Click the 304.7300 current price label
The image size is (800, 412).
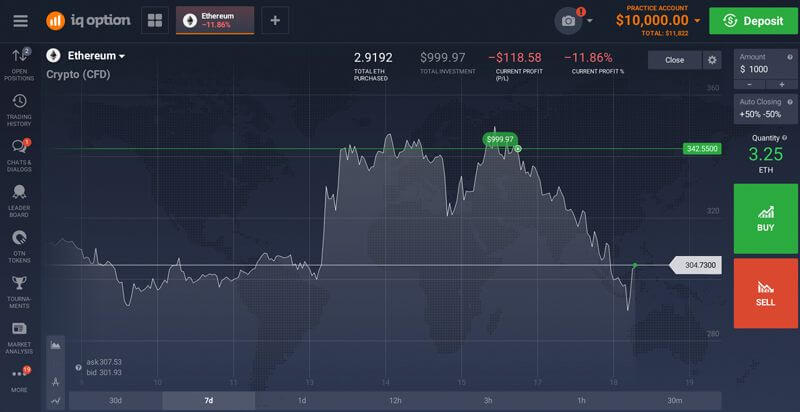coord(696,265)
